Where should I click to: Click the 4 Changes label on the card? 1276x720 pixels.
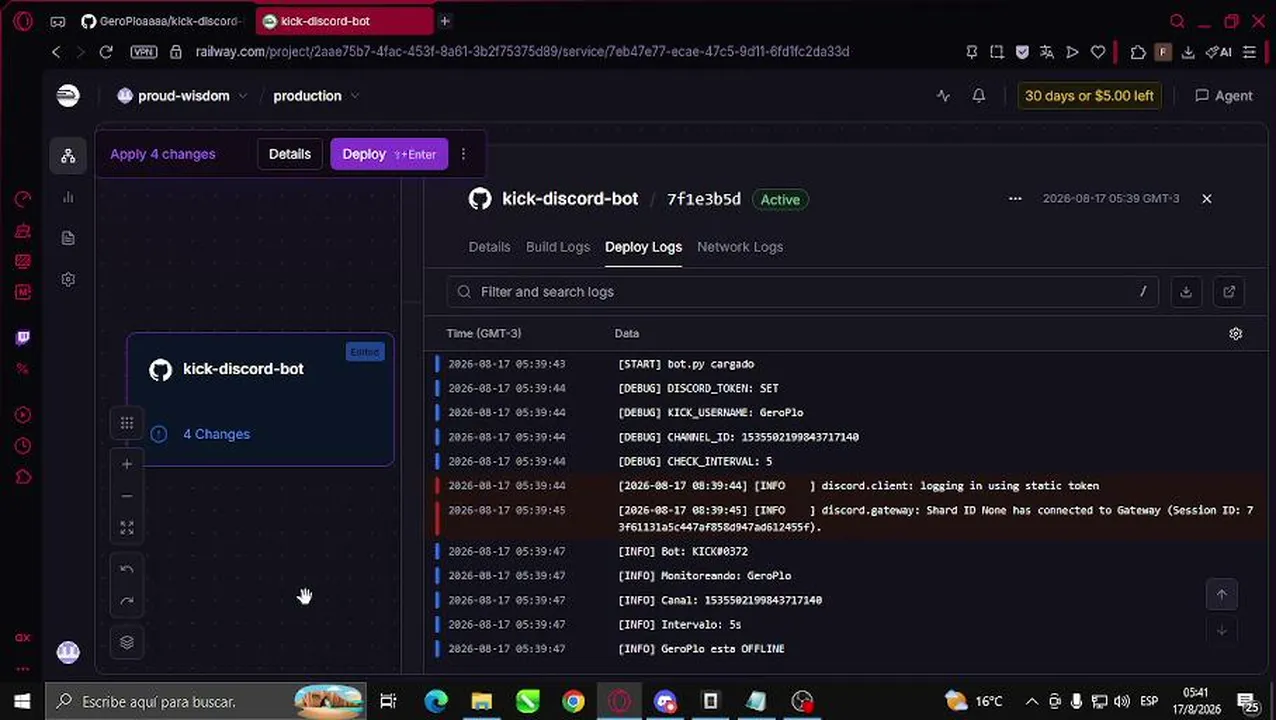pyautogui.click(x=216, y=434)
